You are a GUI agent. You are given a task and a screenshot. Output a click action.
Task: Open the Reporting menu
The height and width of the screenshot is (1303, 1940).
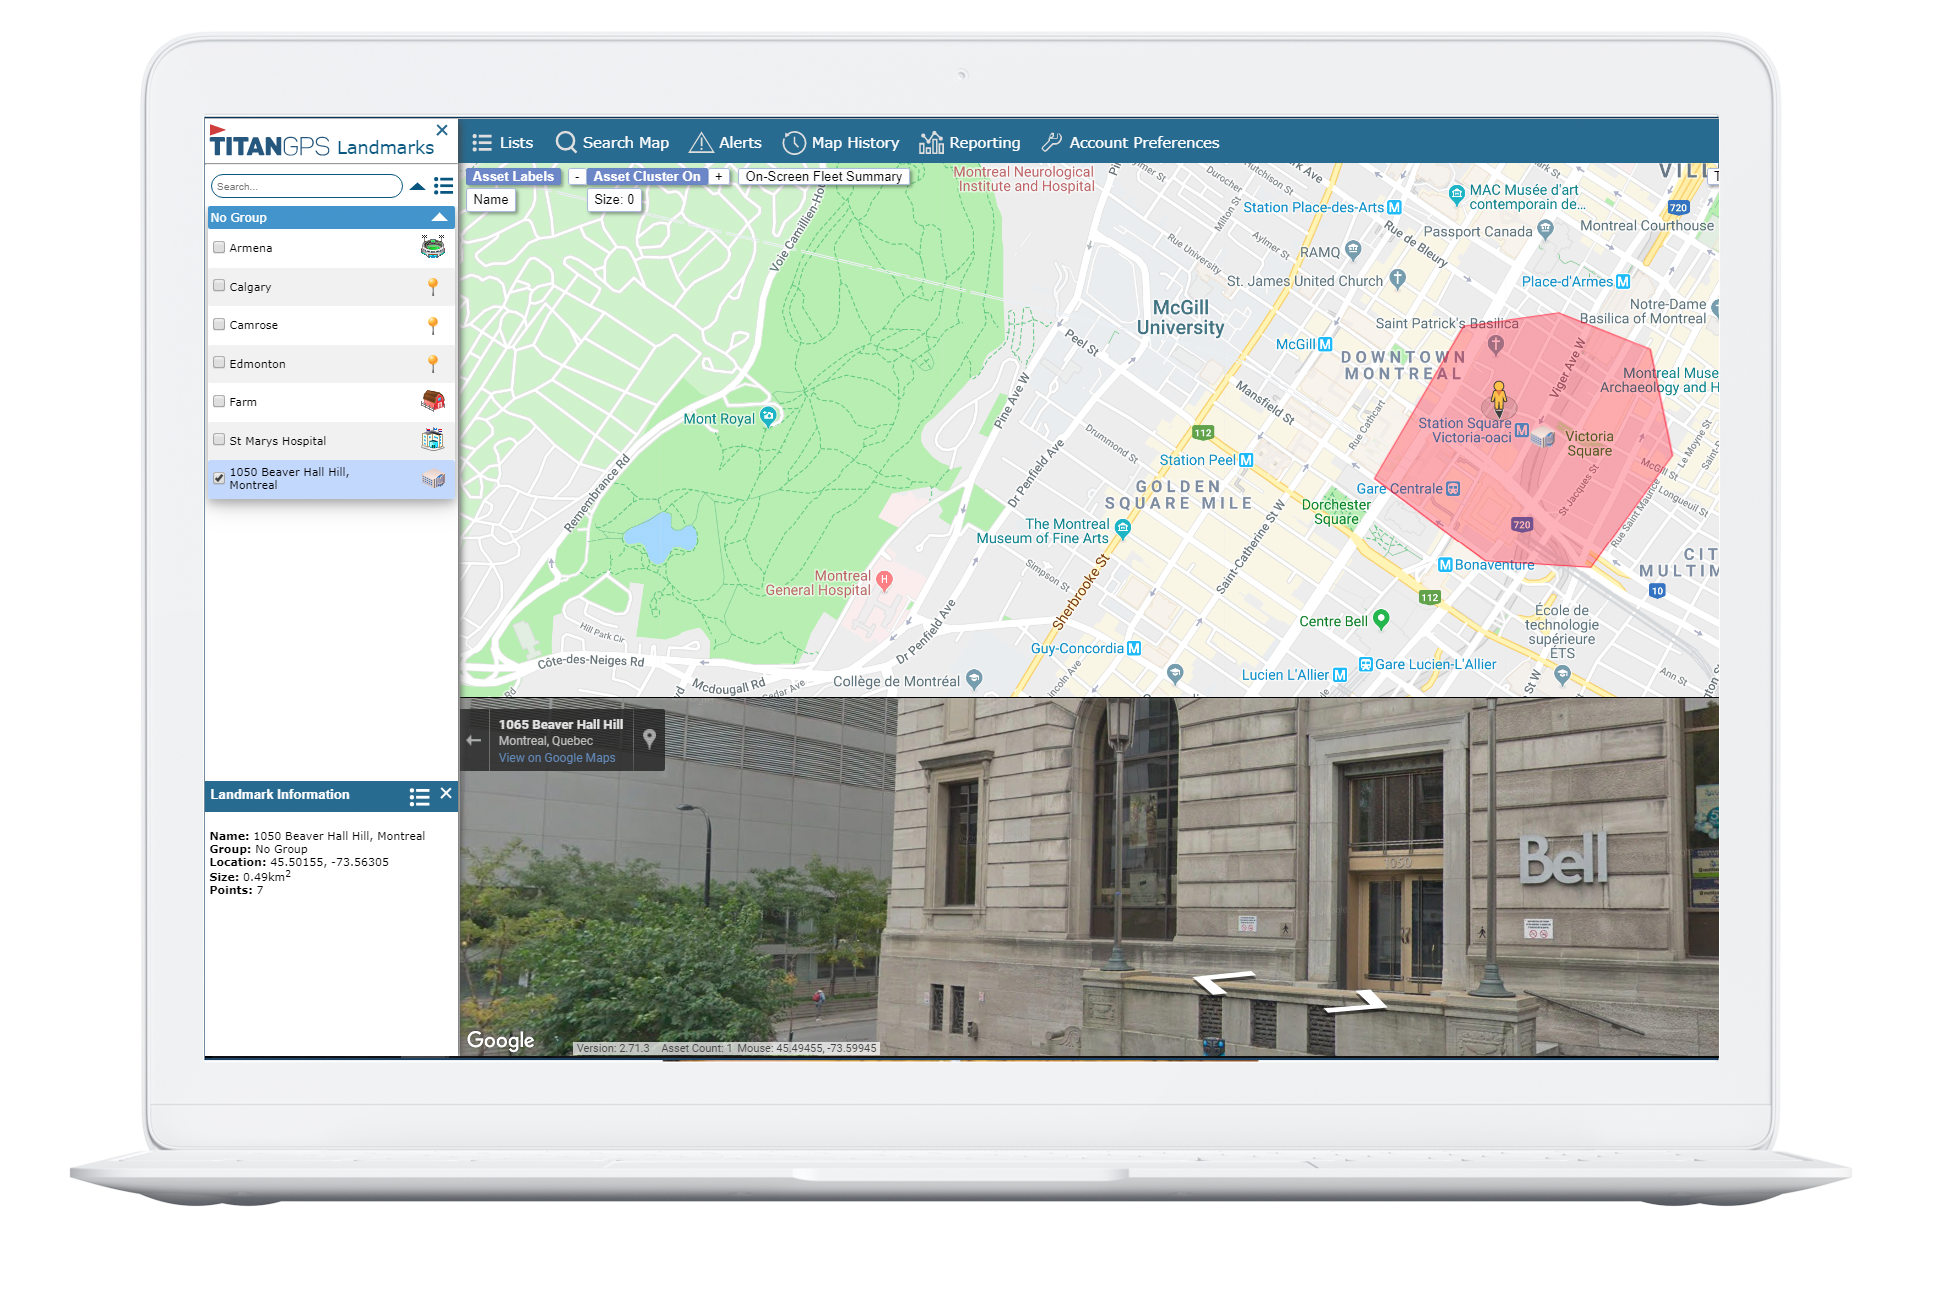pos(970,143)
